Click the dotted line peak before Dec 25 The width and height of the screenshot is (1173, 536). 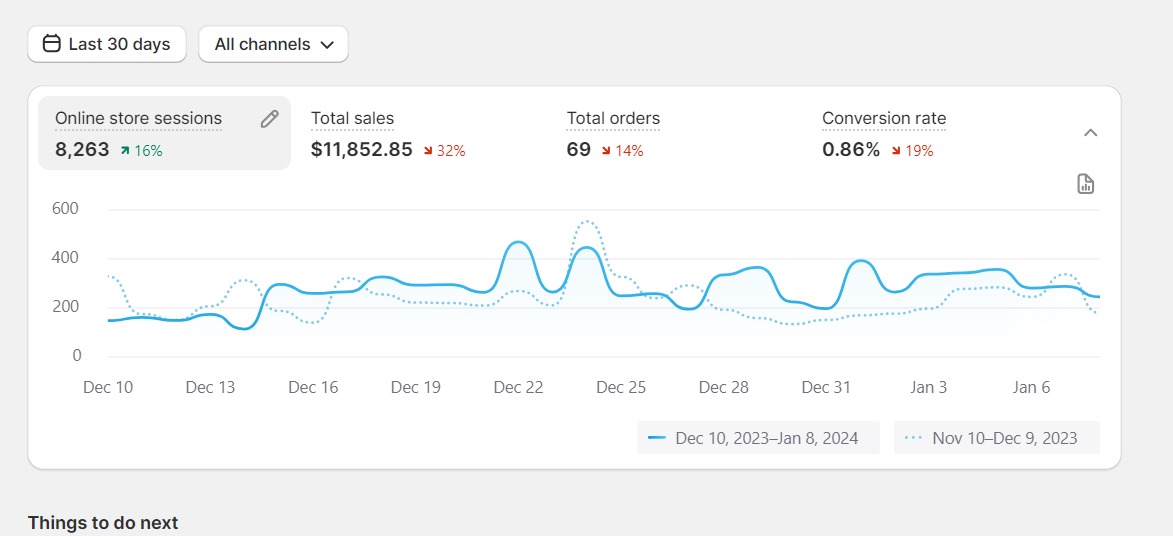(587, 221)
